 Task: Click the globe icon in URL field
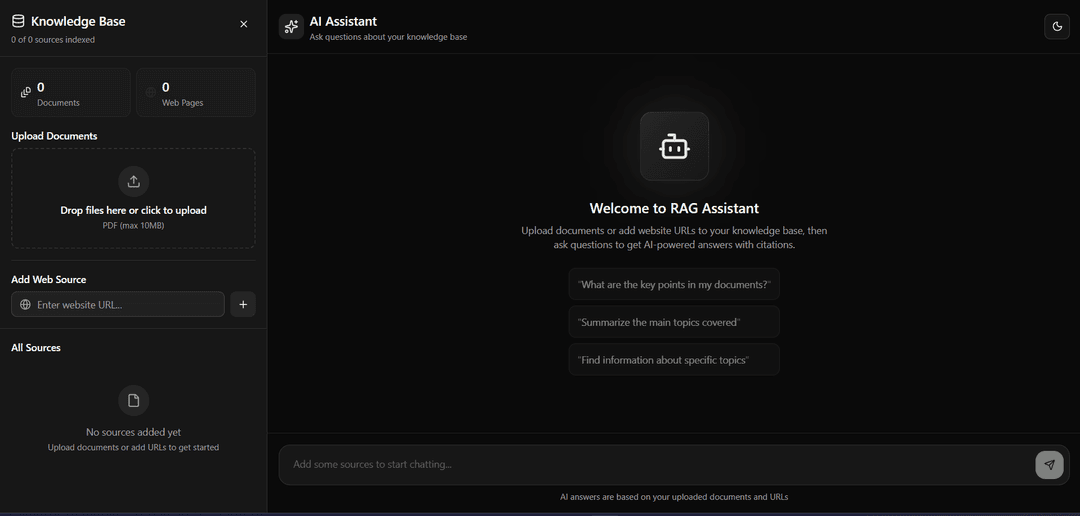coord(26,305)
